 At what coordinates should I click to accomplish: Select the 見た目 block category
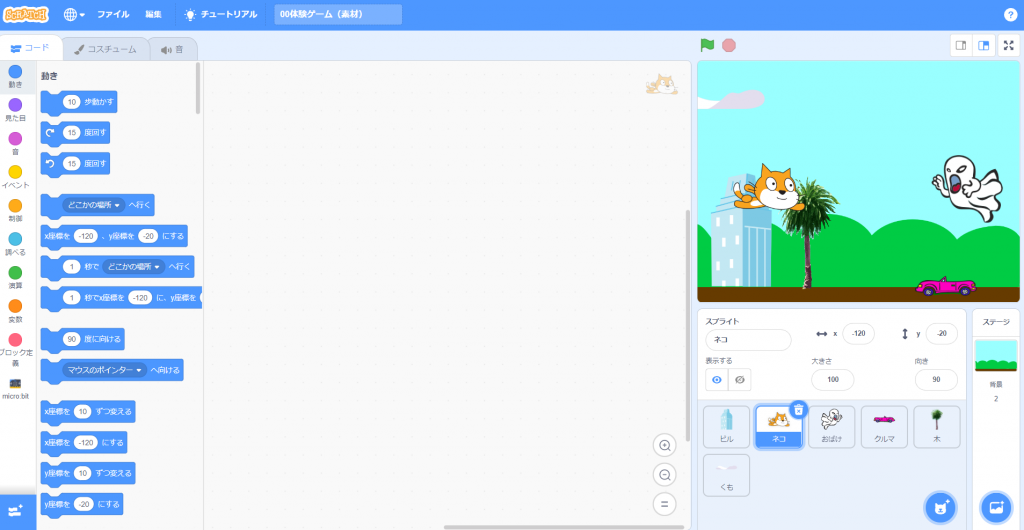[x=15, y=110]
